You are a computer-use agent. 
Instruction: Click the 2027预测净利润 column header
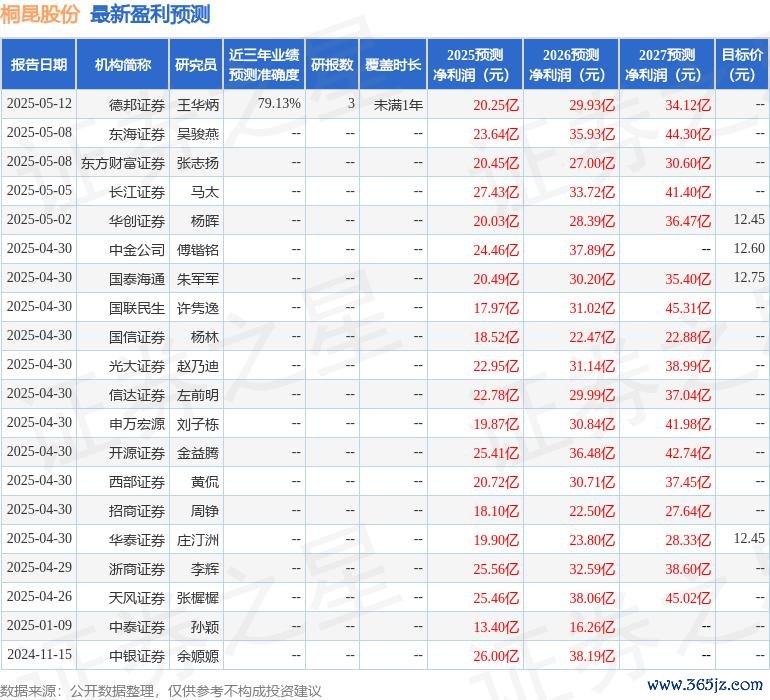pos(667,65)
